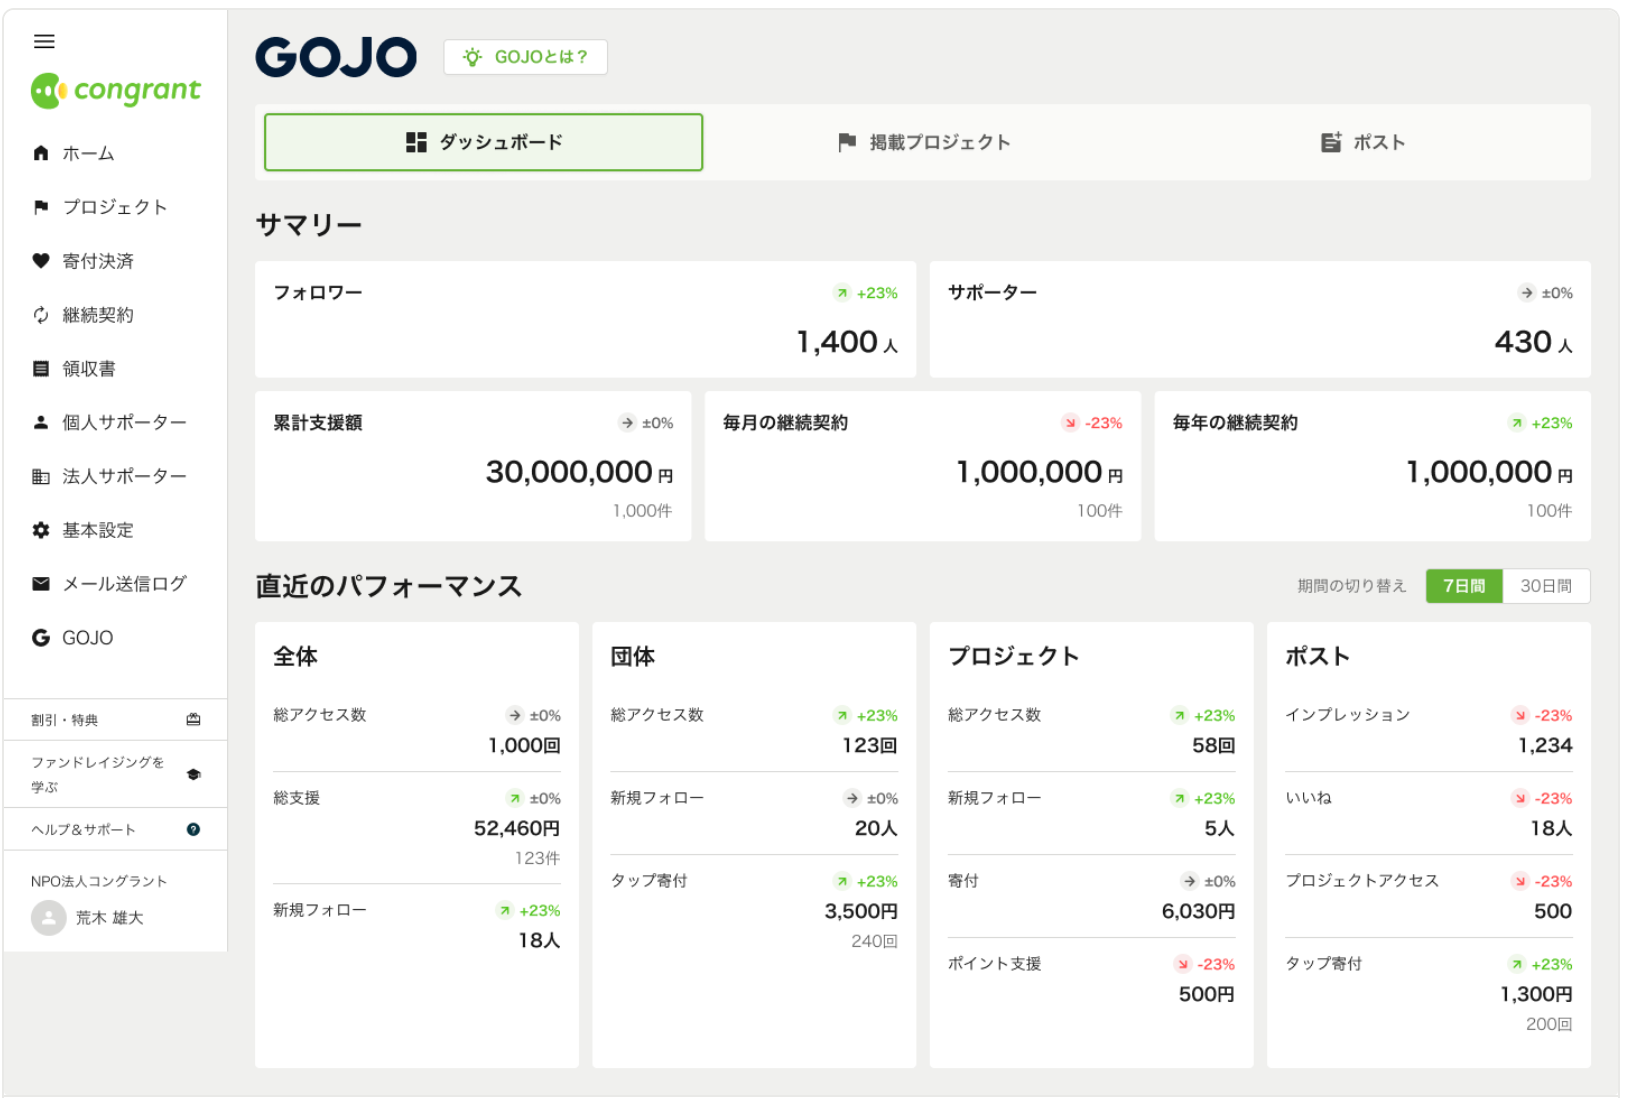Click the hamburger menu icon
Screen dimensions: 1626x1098
(x=44, y=41)
